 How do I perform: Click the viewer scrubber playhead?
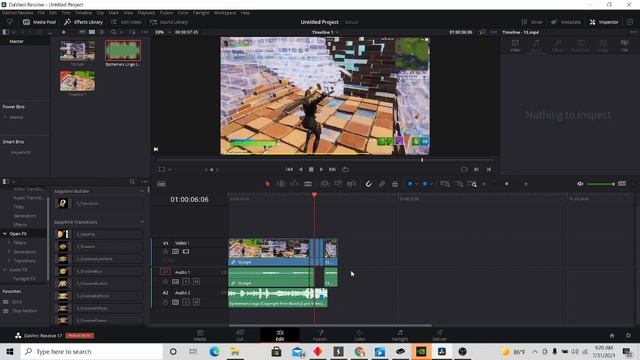coord(422,160)
